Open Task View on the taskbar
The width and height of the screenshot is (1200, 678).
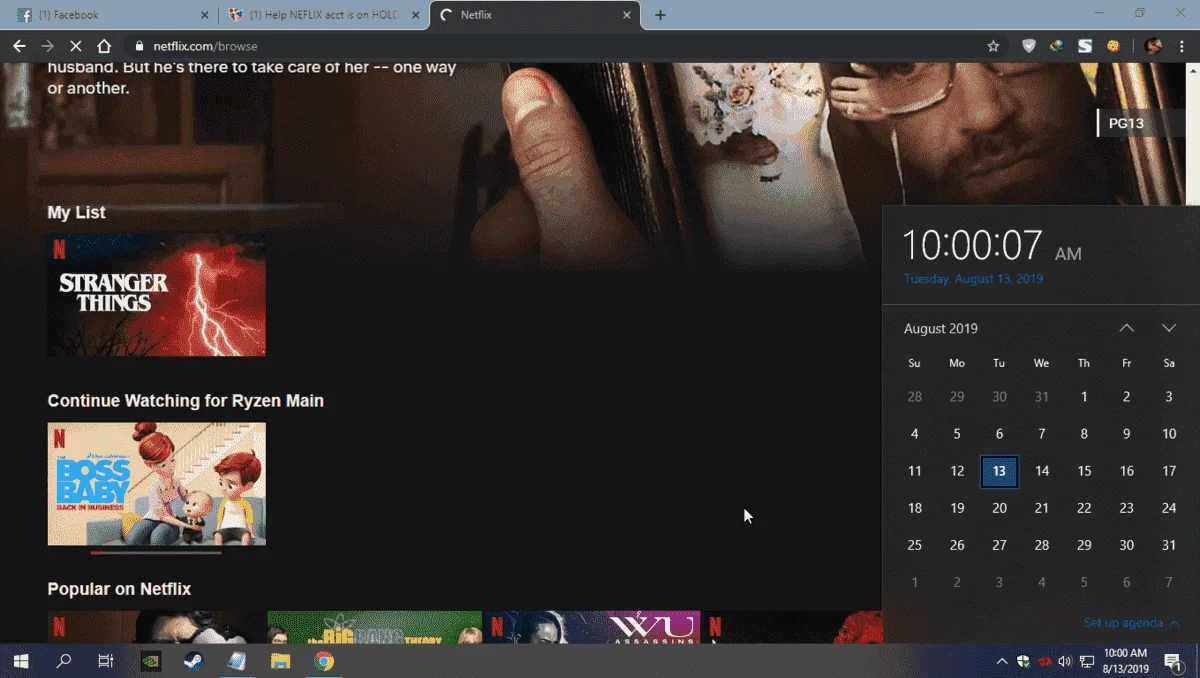pyautogui.click(x=106, y=661)
